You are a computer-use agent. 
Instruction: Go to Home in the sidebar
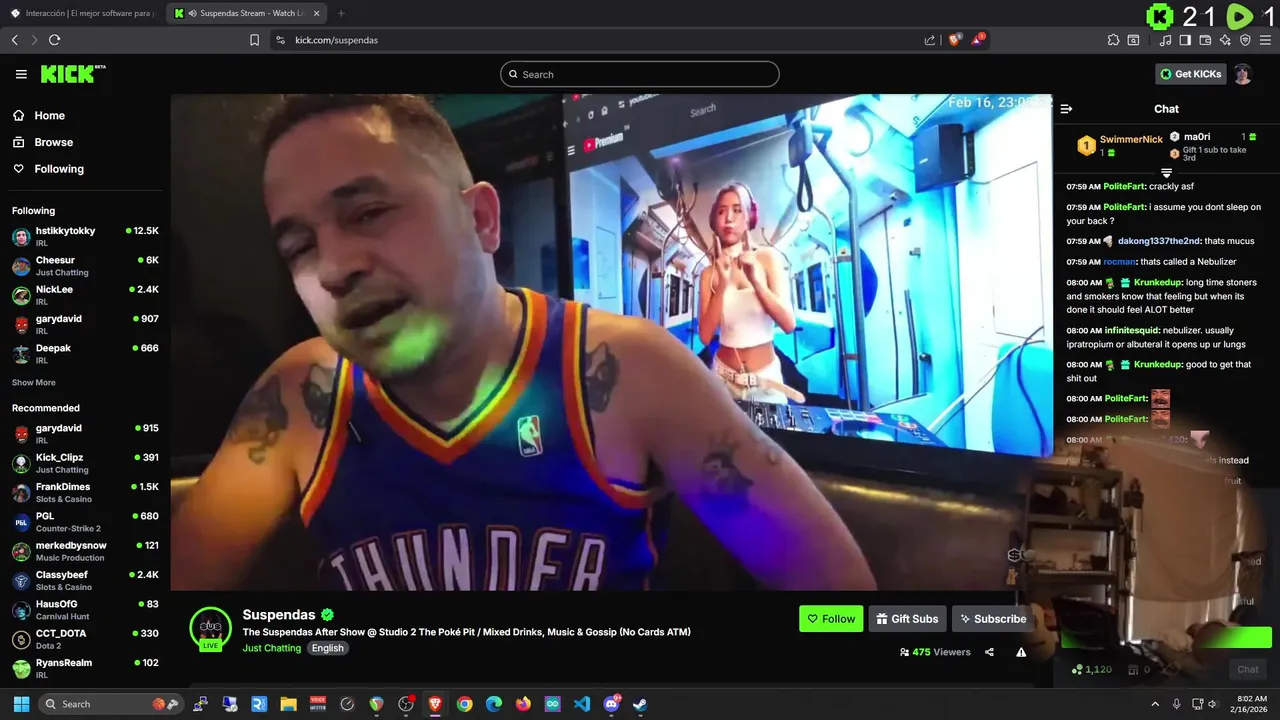49,115
